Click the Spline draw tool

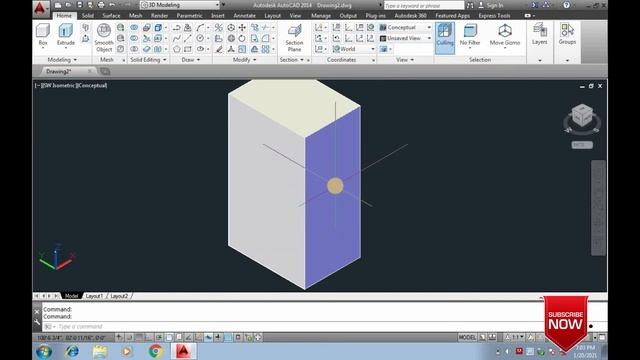tap(176, 38)
